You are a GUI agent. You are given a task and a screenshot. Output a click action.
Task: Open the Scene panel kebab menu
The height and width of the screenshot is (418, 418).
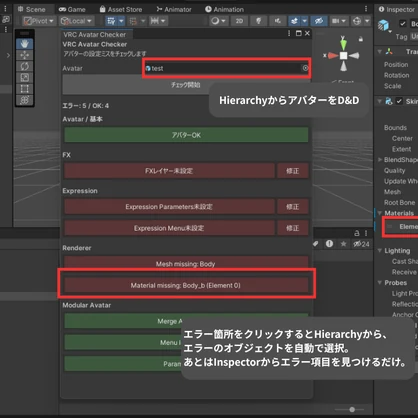[x=366, y=9]
